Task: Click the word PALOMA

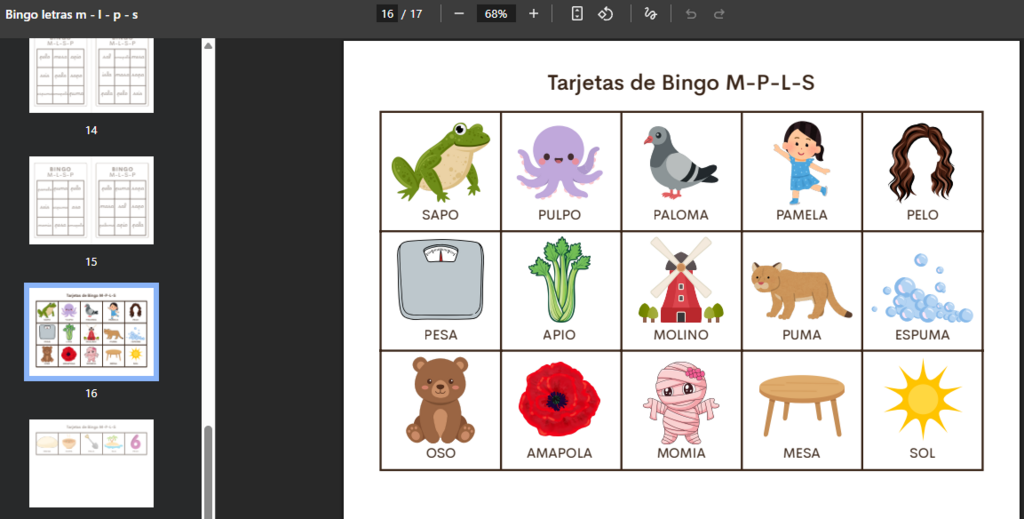Action: 680,215
